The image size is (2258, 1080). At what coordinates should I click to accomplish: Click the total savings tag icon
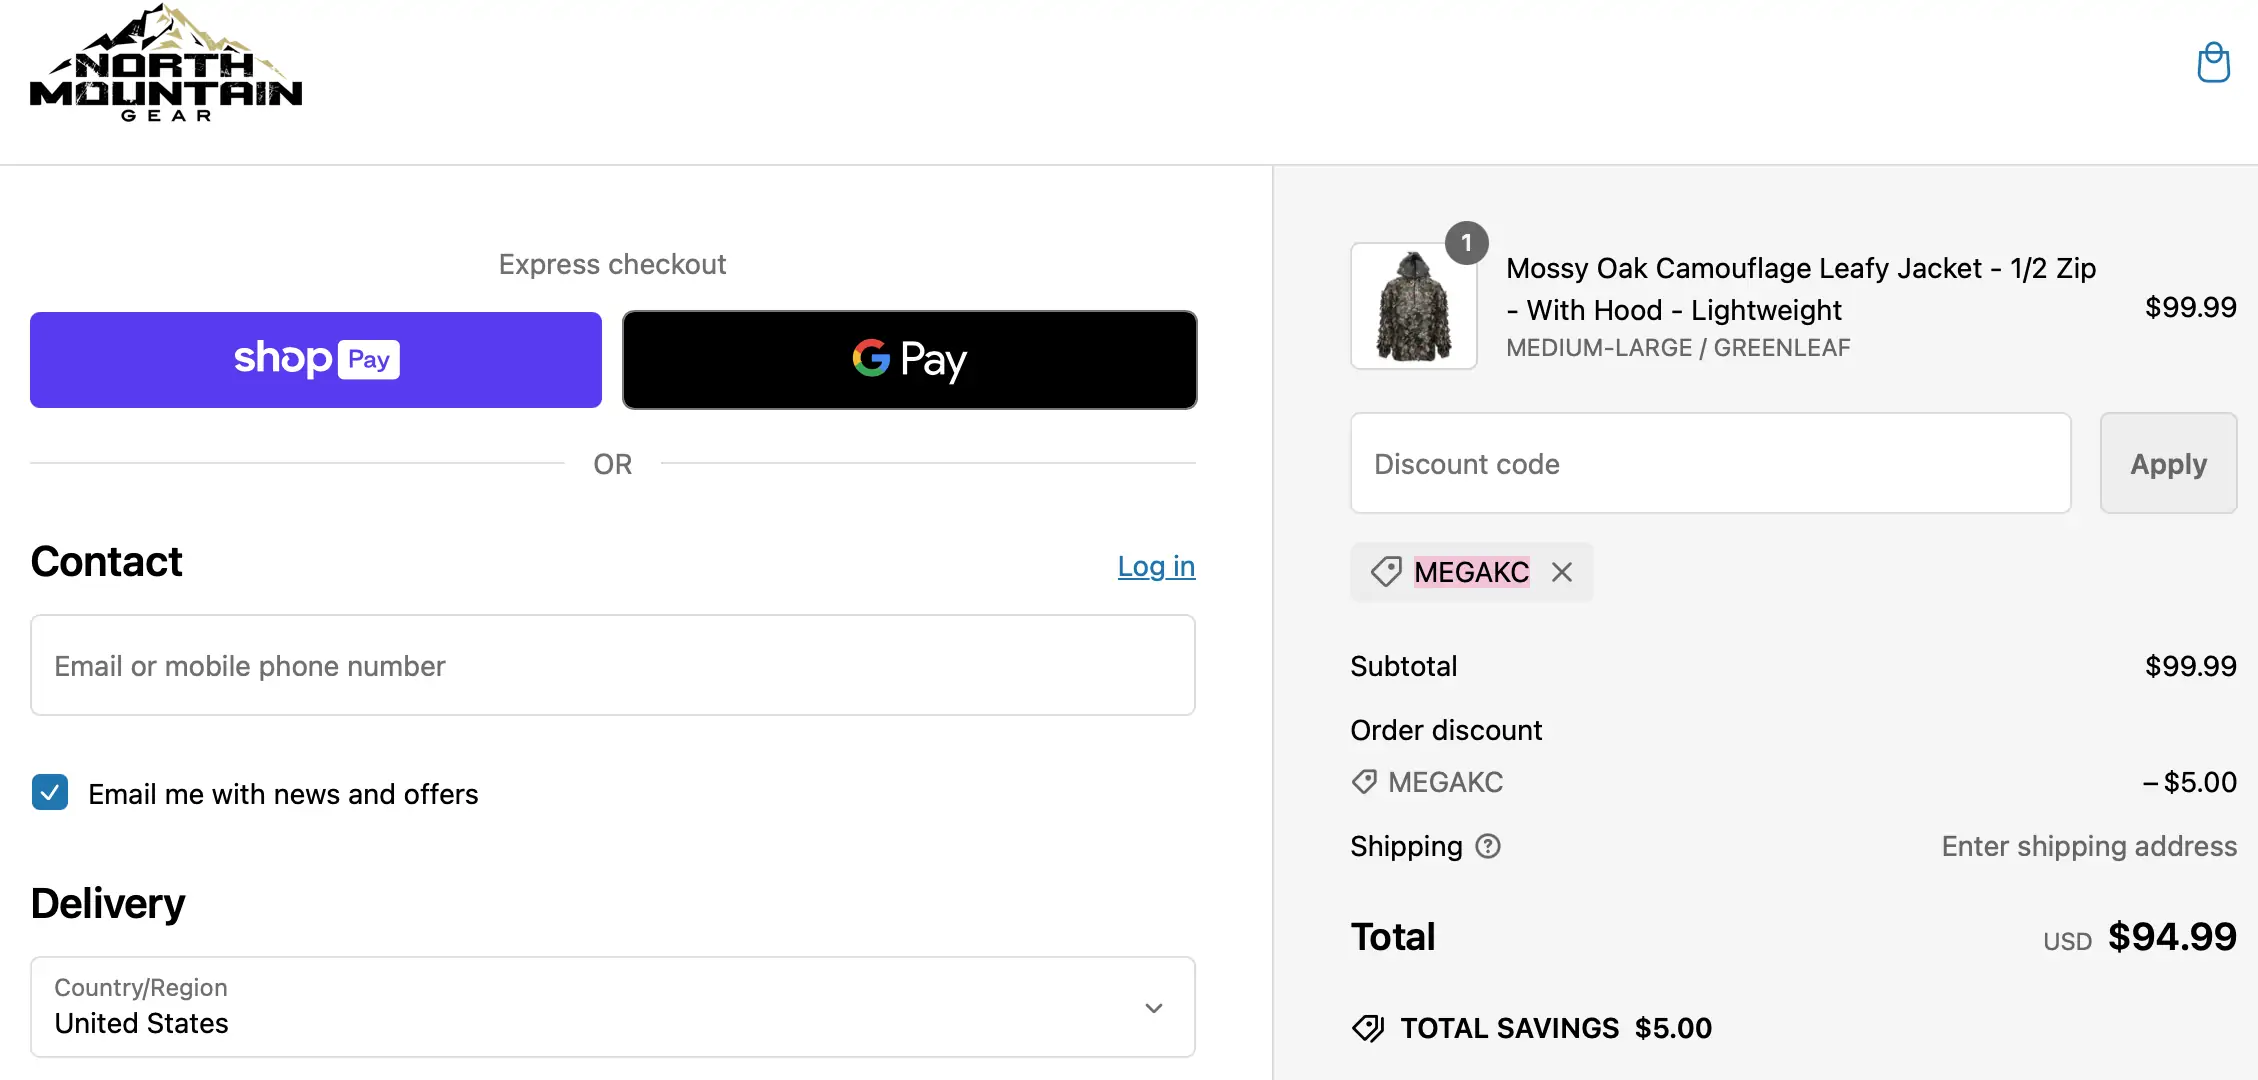coord(1368,1028)
